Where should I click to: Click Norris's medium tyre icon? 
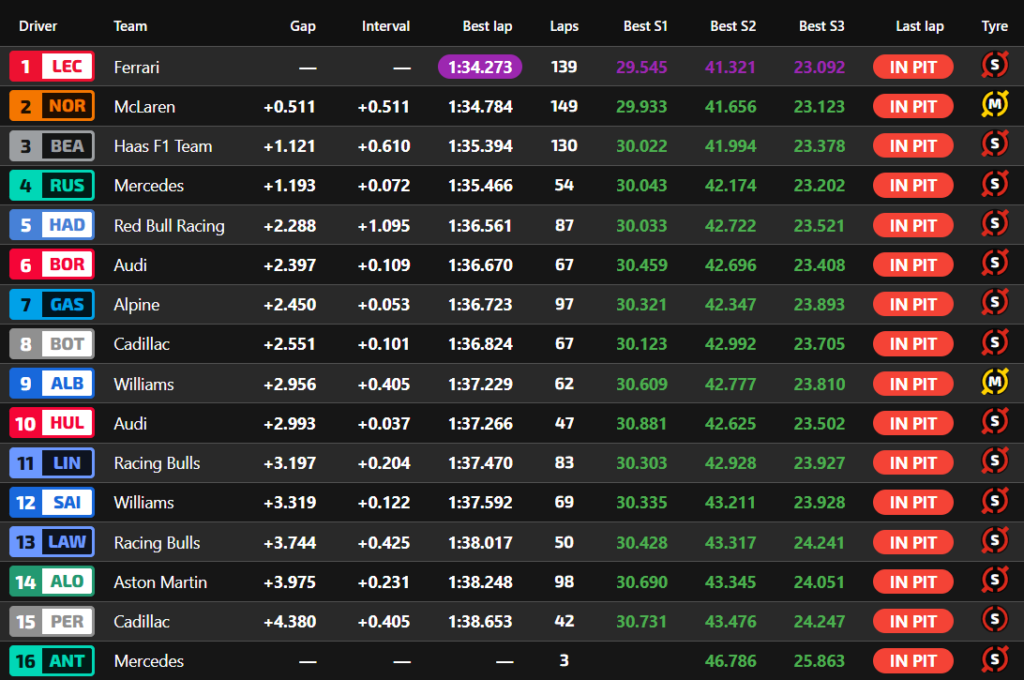(994, 106)
